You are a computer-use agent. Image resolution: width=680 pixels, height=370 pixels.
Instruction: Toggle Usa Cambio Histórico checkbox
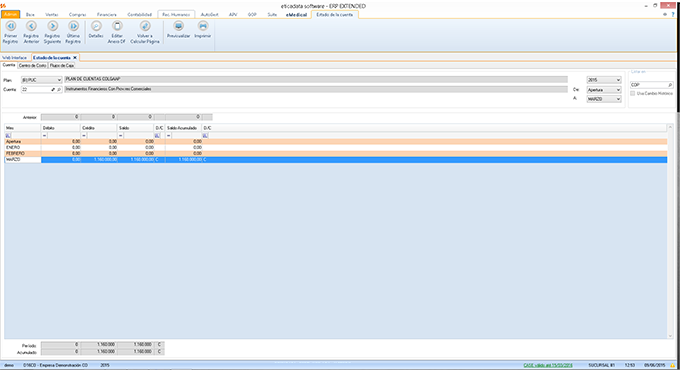coord(633,94)
